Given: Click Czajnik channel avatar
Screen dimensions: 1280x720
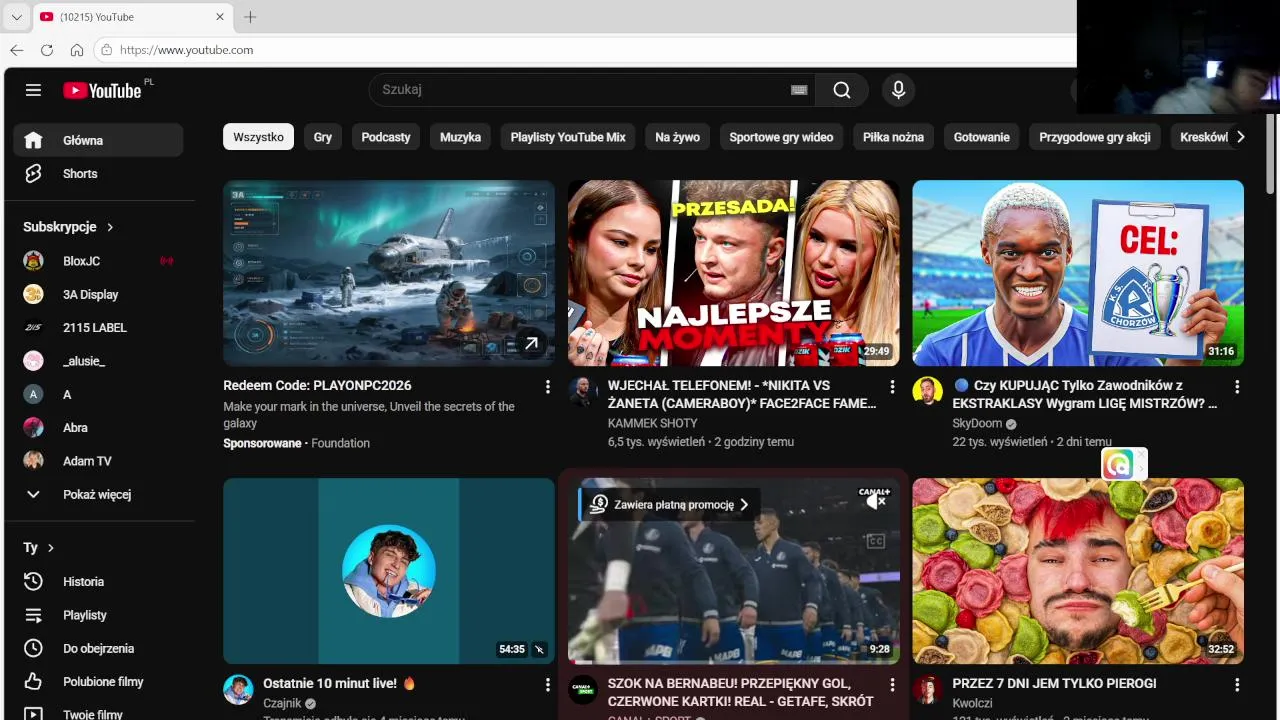Looking at the screenshot, I should (x=238, y=689).
